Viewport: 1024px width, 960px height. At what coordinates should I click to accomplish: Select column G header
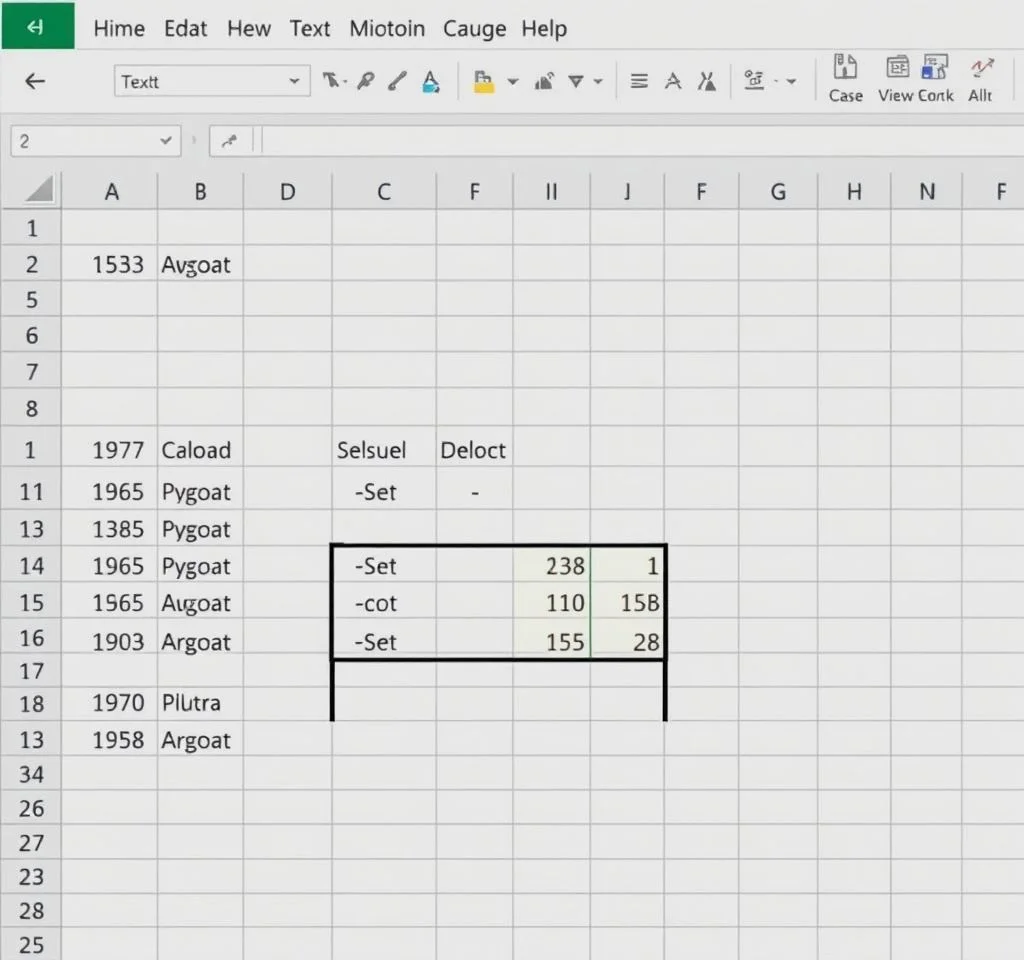(x=777, y=192)
